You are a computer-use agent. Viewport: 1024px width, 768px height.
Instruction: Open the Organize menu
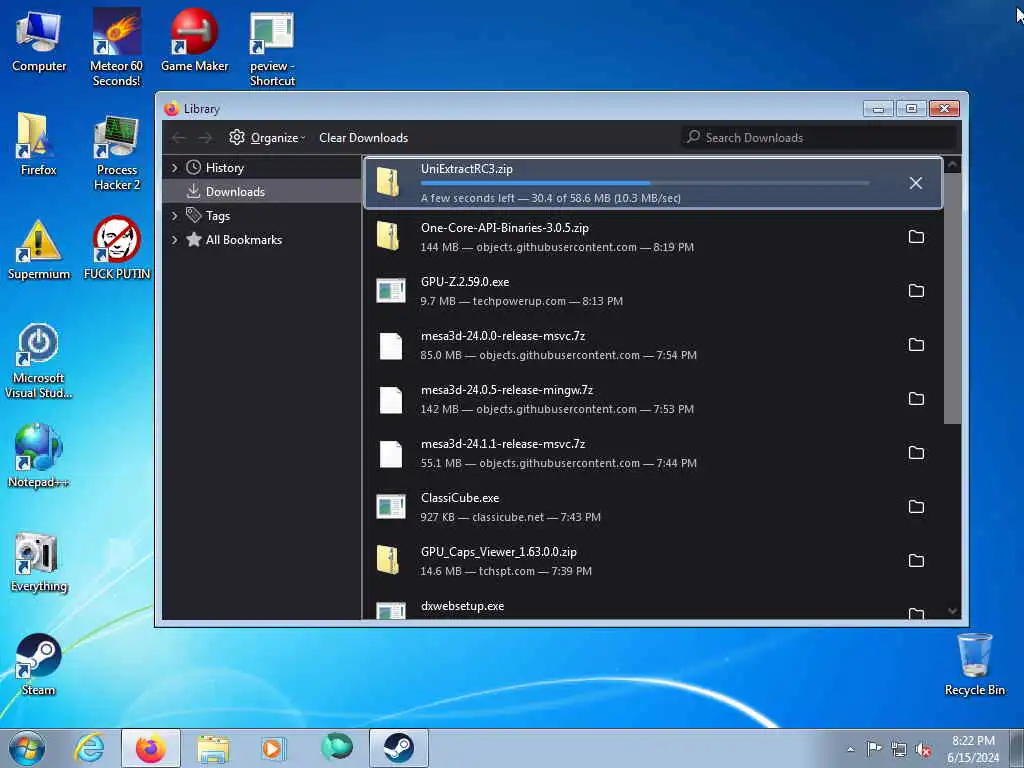267,138
